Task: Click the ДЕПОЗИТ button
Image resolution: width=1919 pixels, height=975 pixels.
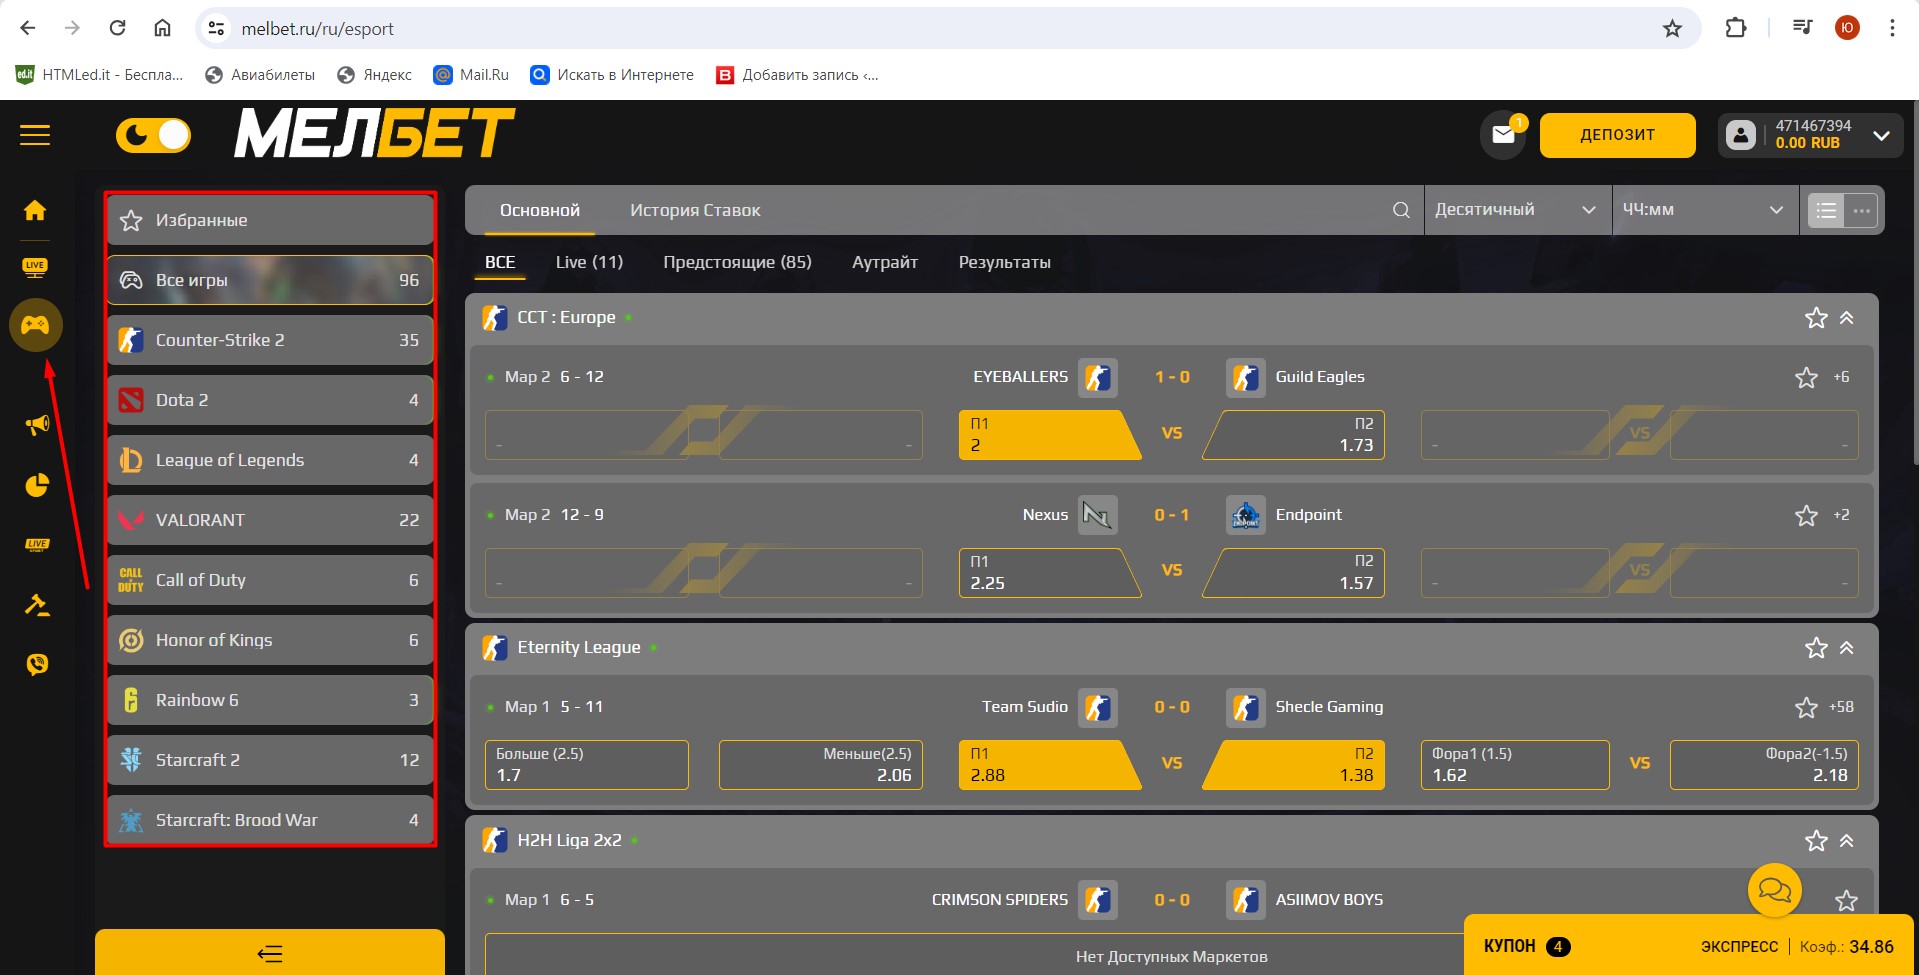Action: 1617,135
